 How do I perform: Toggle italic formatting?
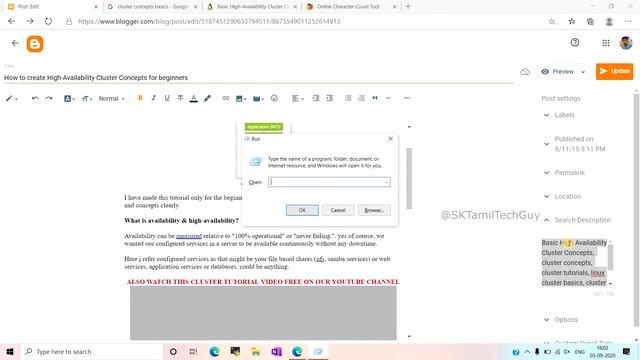coord(153,98)
